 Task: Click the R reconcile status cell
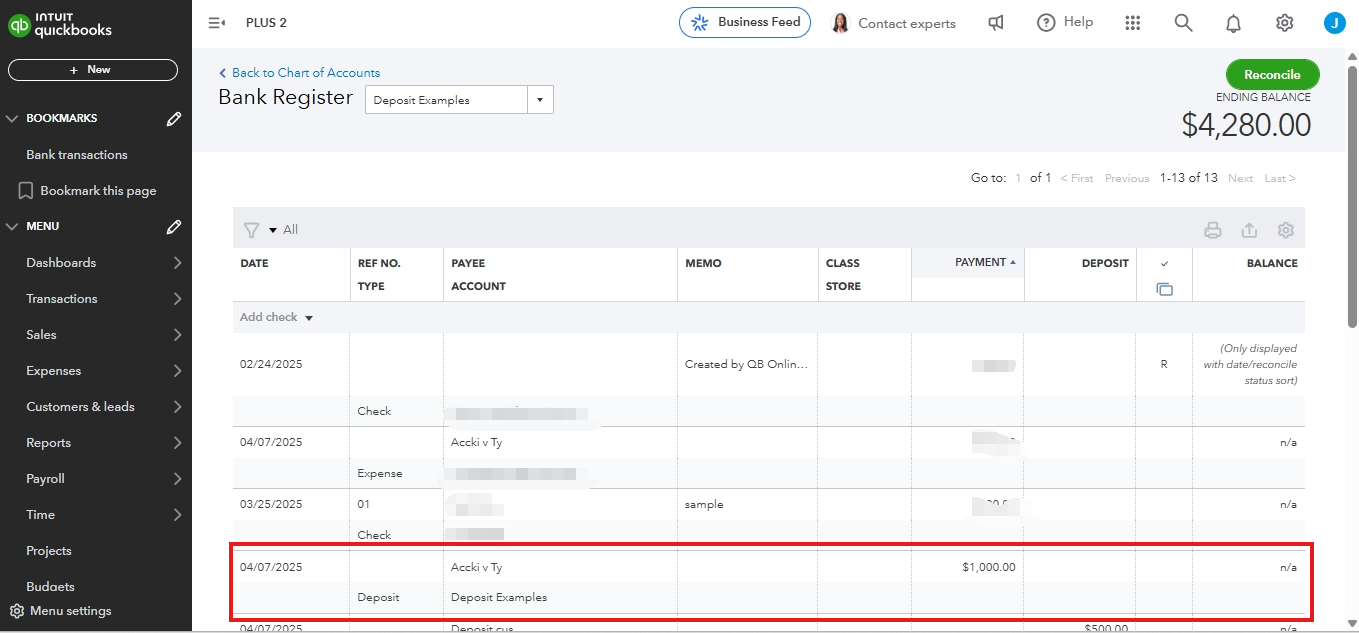point(1164,365)
